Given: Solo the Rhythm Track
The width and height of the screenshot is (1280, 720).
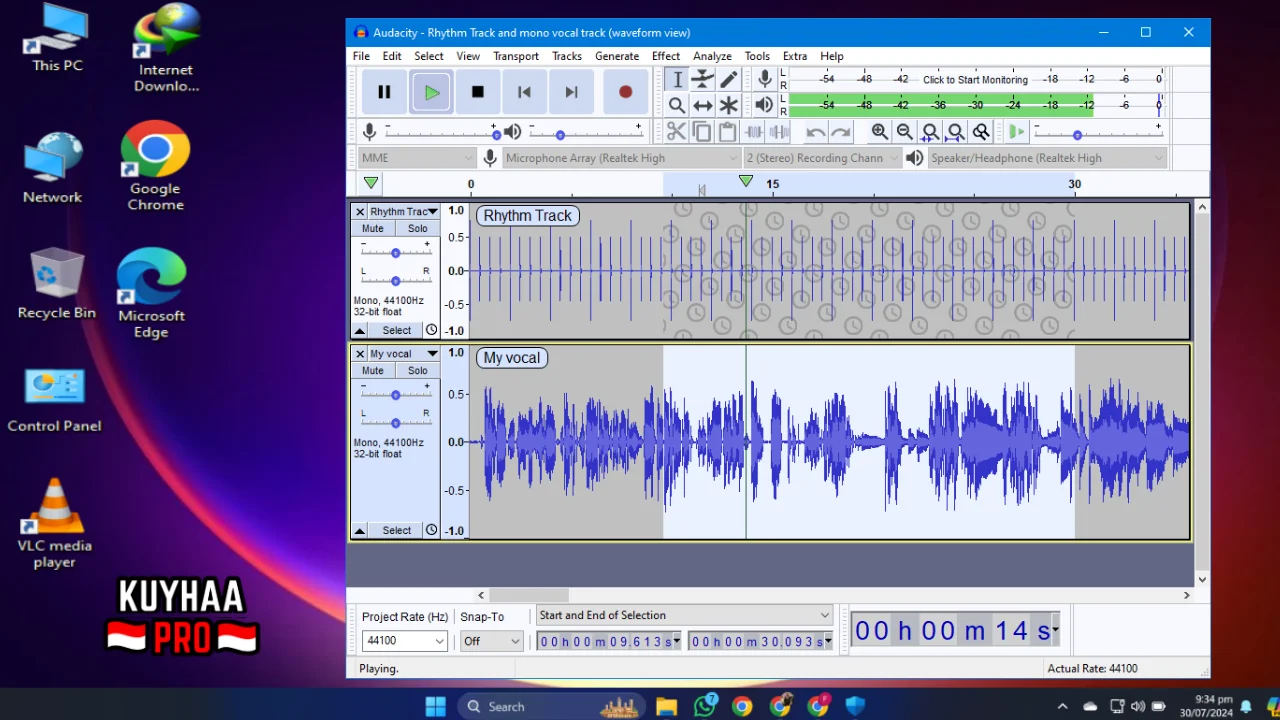Looking at the screenshot, I should (418, 228).
